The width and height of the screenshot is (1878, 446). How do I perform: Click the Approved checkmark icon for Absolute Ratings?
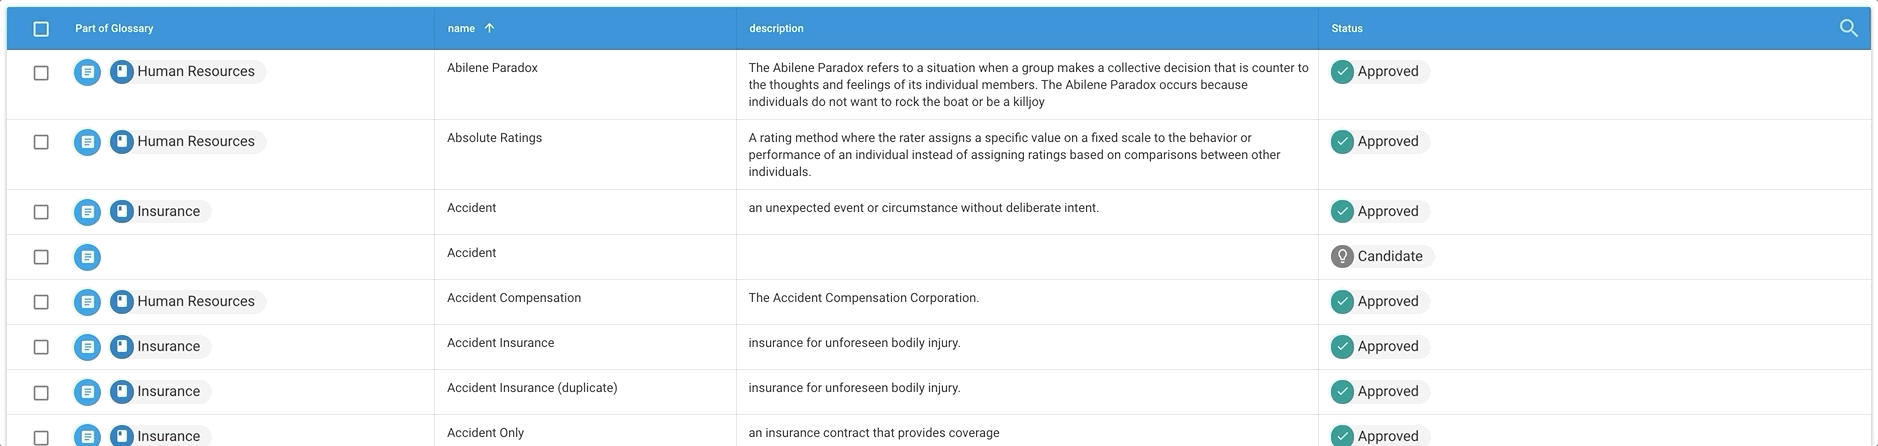tap(1342, 142)
